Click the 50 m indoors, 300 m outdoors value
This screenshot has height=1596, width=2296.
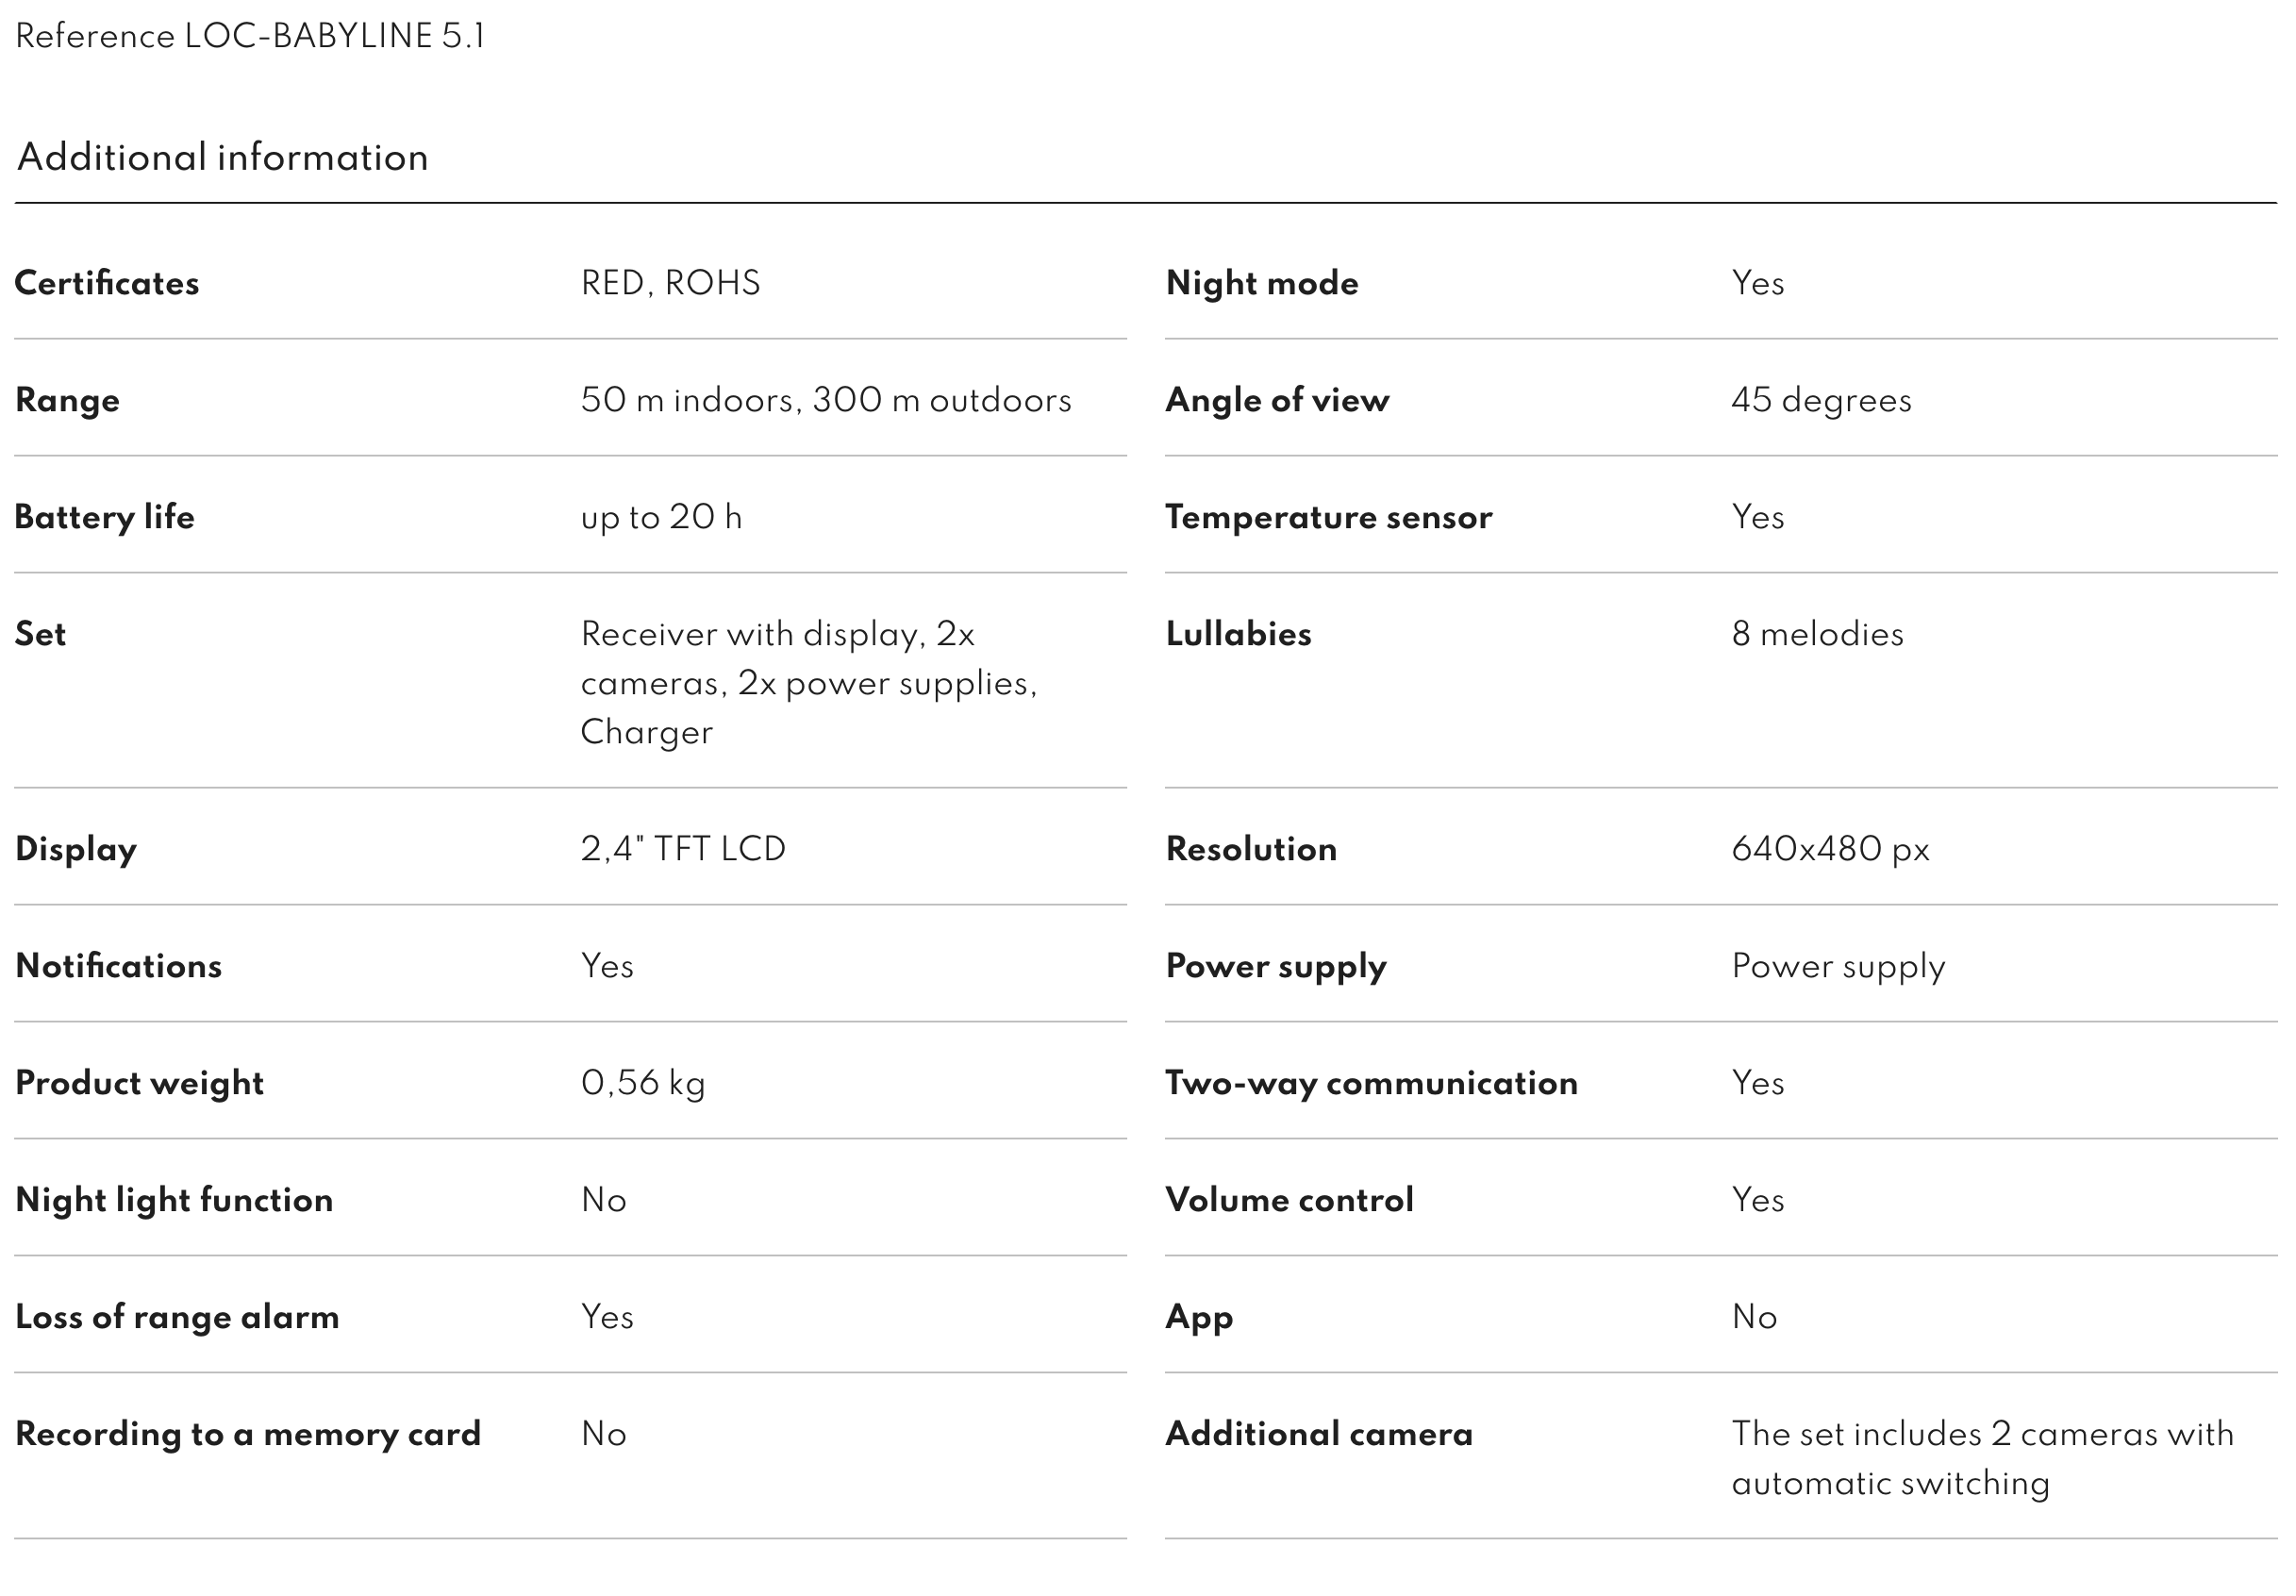click(826, 400)
